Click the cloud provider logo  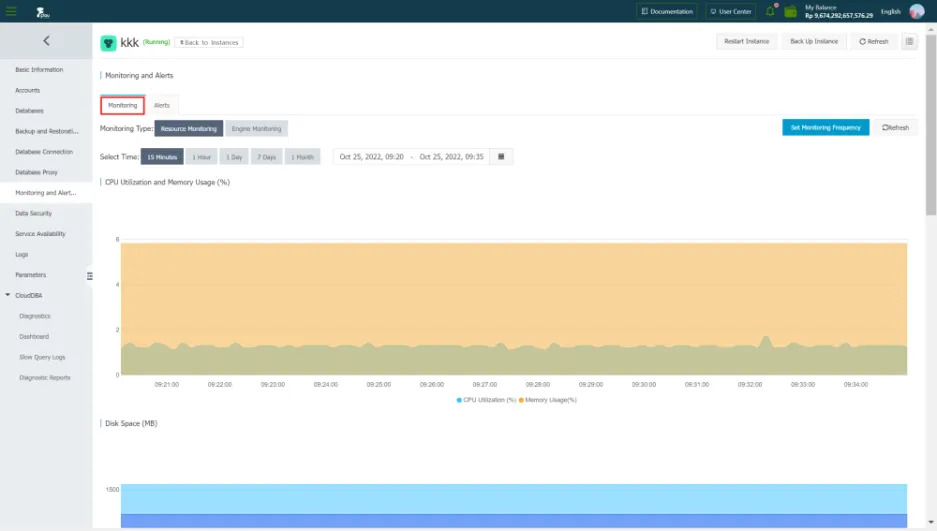pyautogui.click(x=42, y=12)
